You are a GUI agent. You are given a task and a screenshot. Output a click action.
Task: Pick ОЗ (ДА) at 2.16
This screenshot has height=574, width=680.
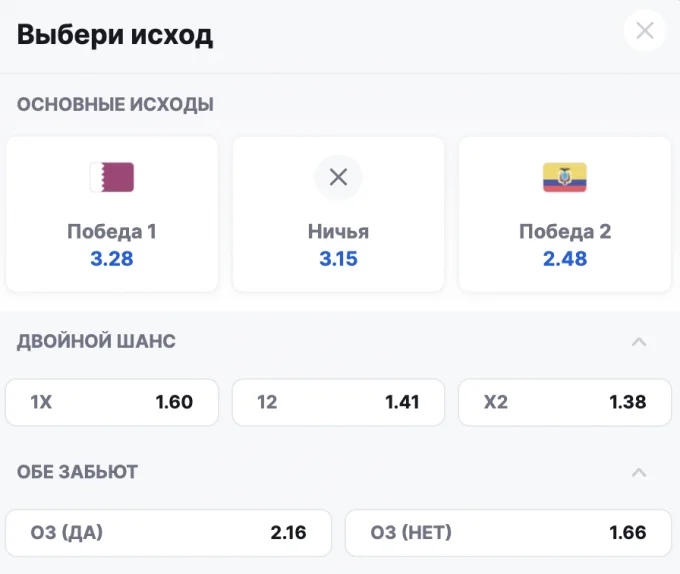coord(168,533)
